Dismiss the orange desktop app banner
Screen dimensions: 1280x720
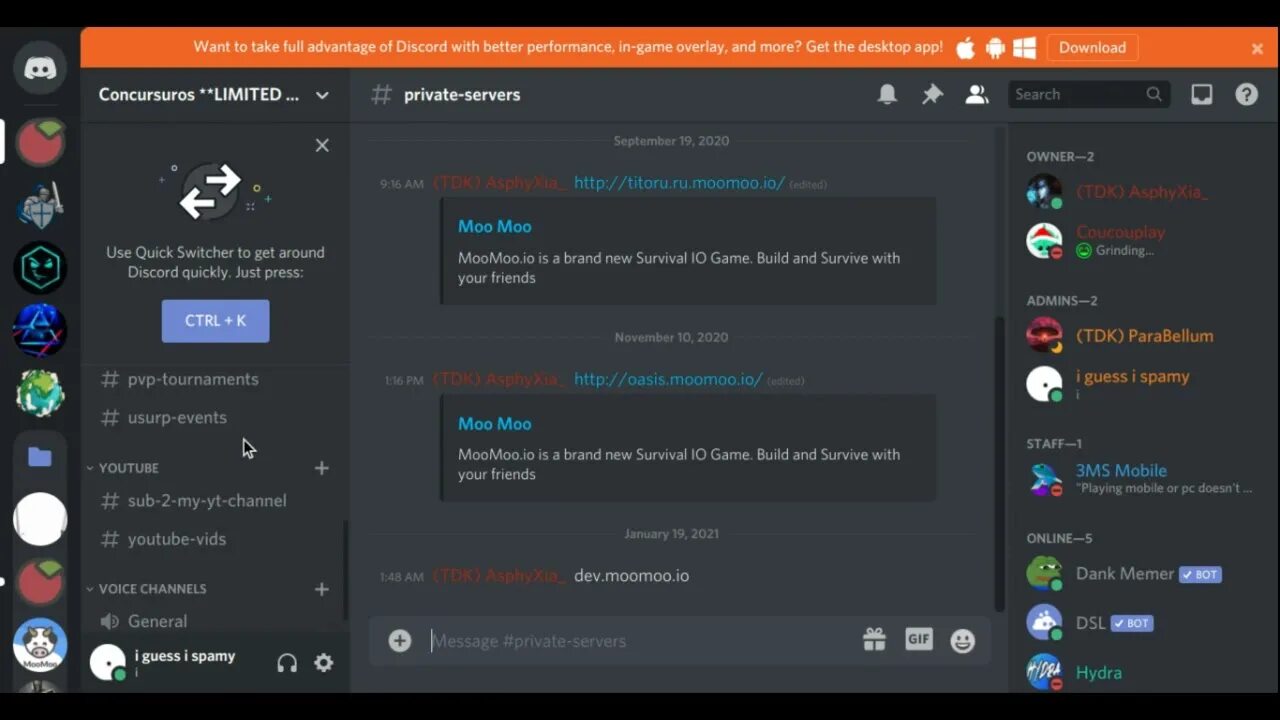pos(1257,48)
